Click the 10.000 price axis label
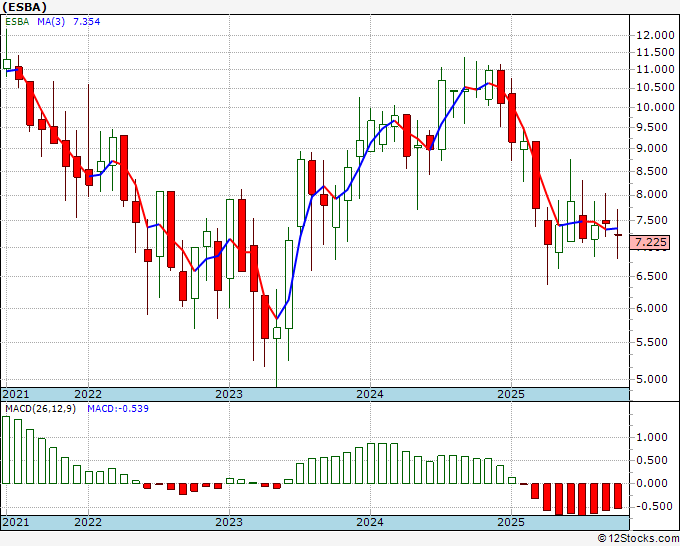The width and height of the screenshot is (680, 546). (655, 107)
